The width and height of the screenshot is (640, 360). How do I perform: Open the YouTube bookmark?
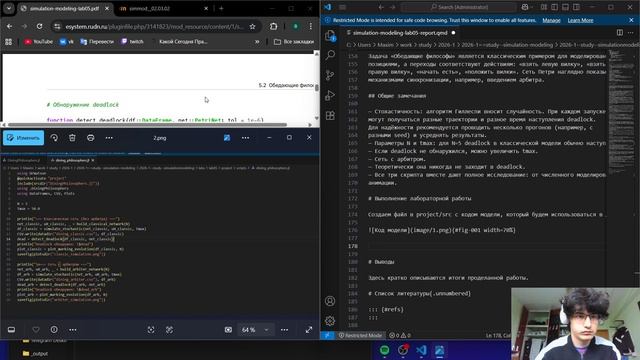(x=39, y=42)
